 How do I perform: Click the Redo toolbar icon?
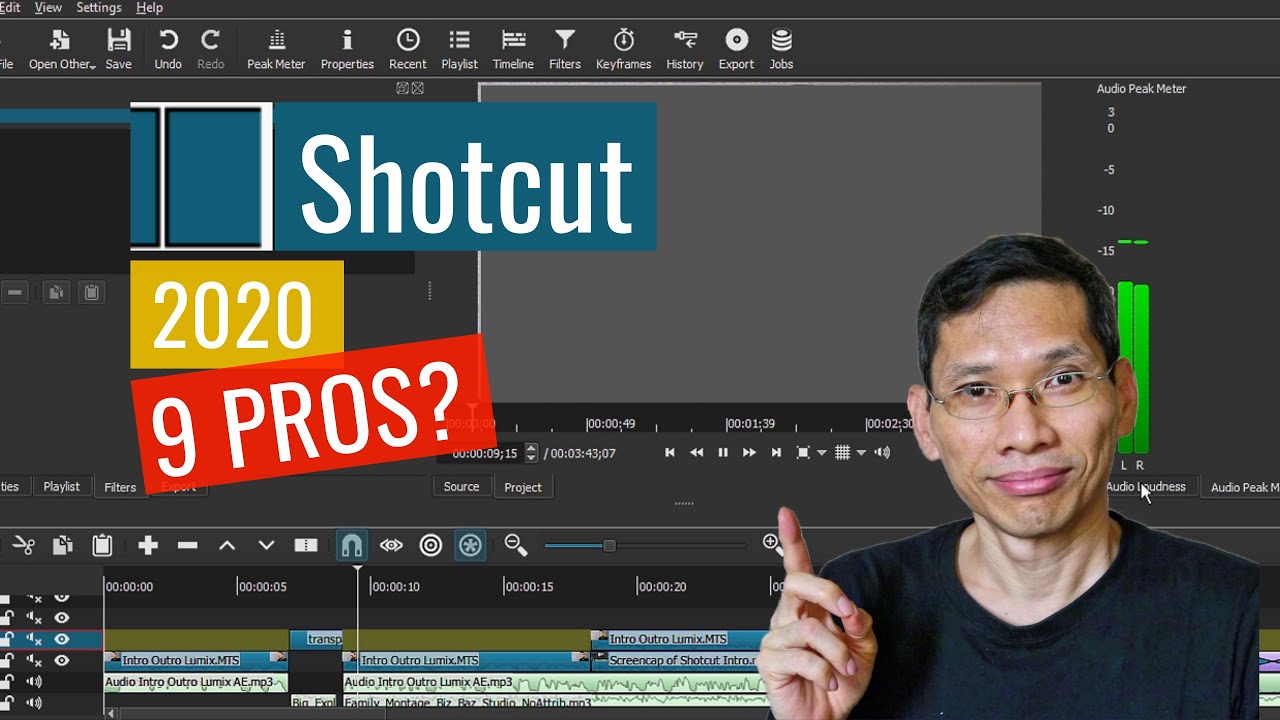(x=210, y=49)
